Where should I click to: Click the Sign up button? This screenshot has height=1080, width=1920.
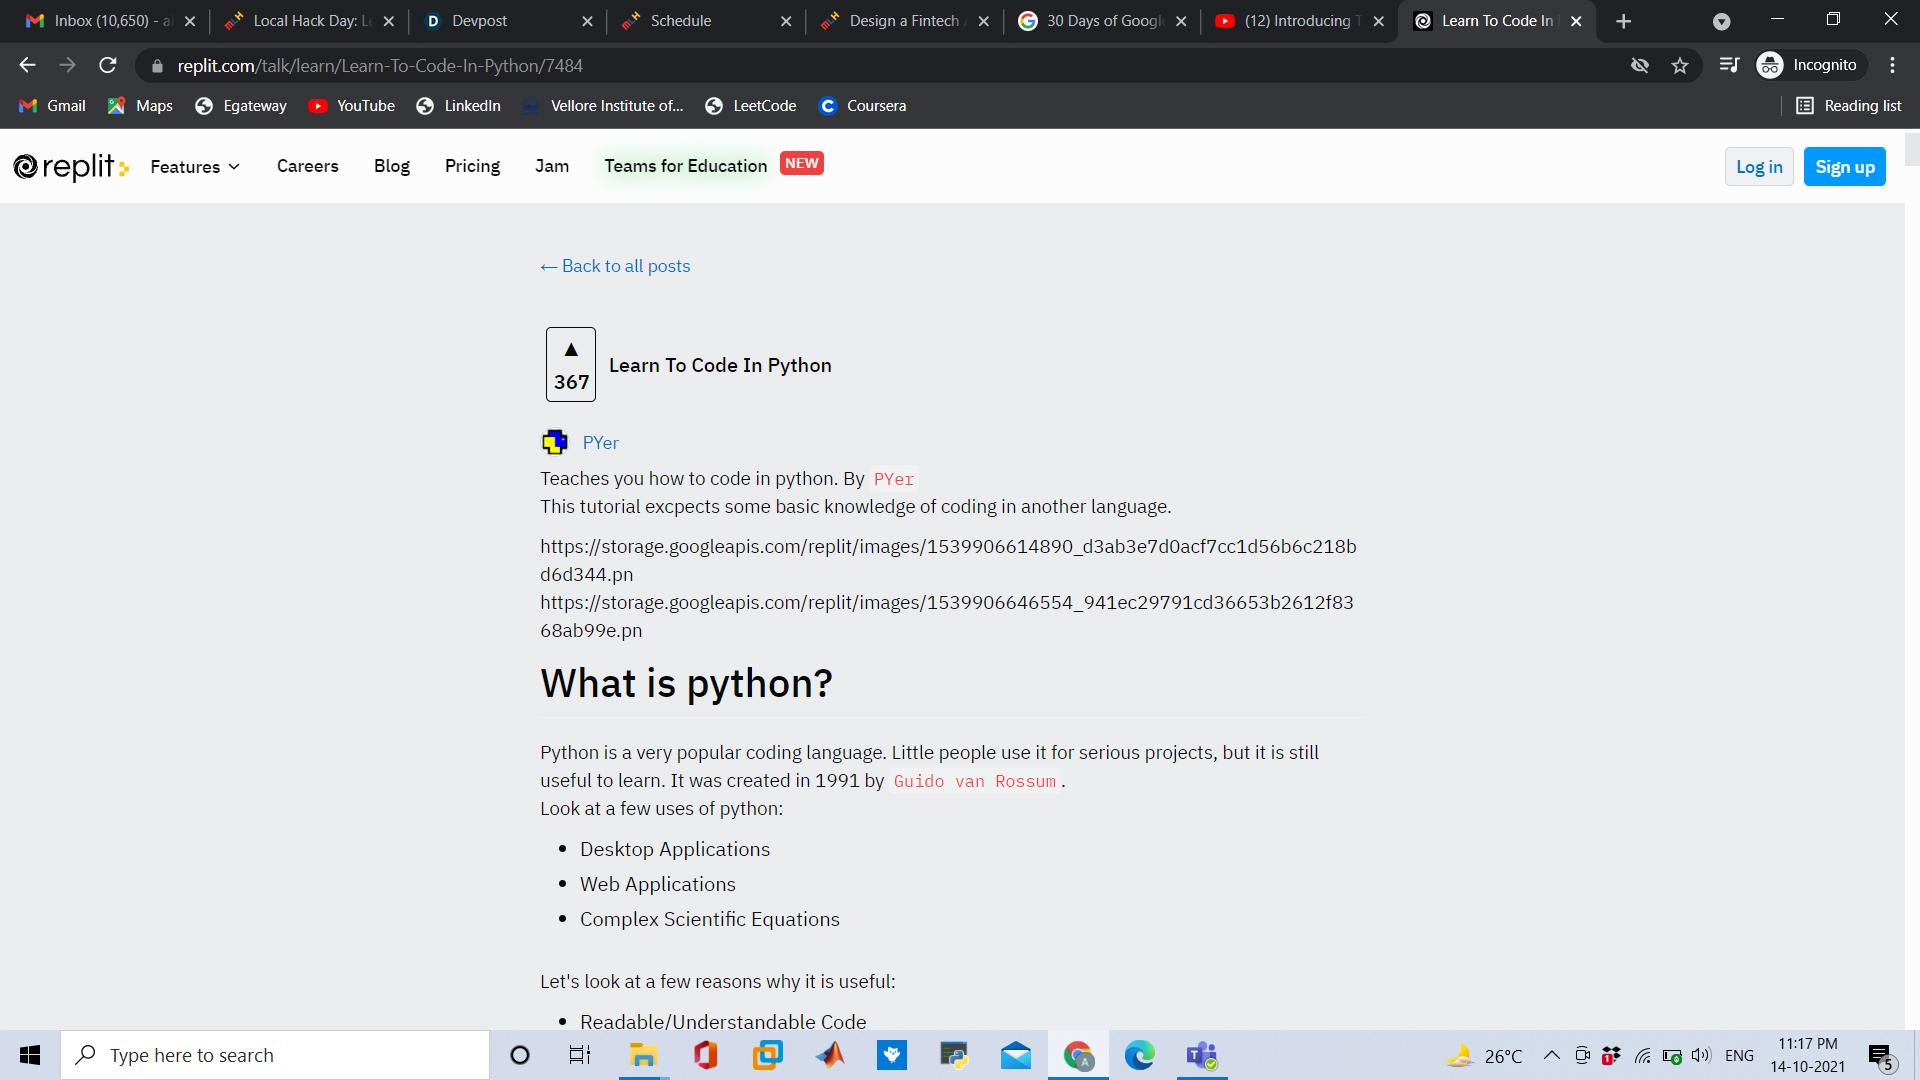pyautogui.click(x=1844, y=167)
